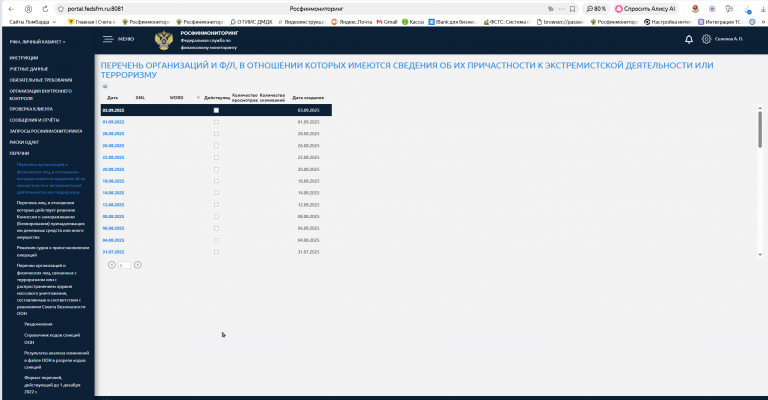
Task: Toggle checkbox in 08.08.2025 row
Action: click(216, 216)
